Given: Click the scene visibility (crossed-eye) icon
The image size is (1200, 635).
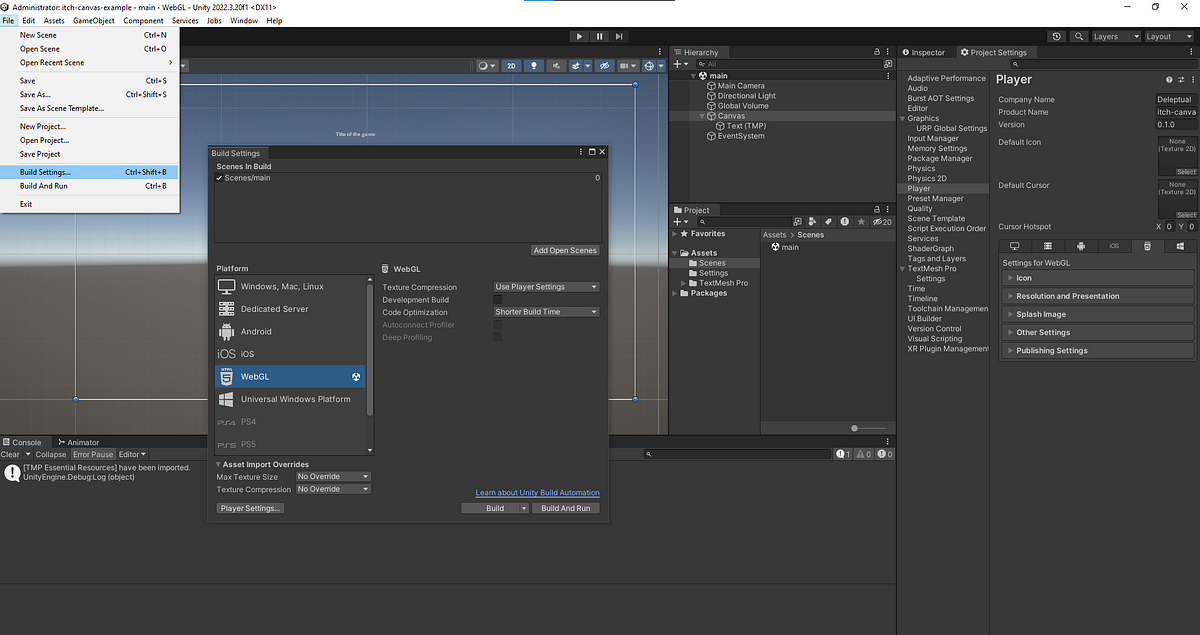Looking at the screenshot, I should click(605, 65).
